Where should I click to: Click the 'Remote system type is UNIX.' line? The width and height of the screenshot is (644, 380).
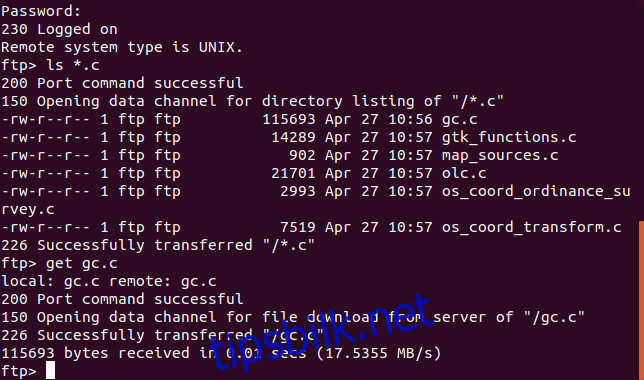[122, 47]
